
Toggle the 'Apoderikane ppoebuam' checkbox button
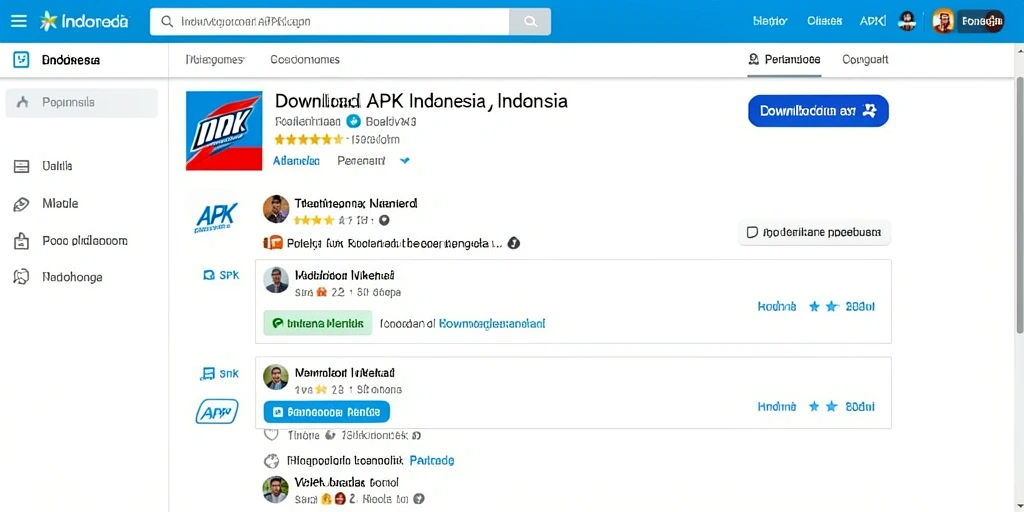(814, 232)
